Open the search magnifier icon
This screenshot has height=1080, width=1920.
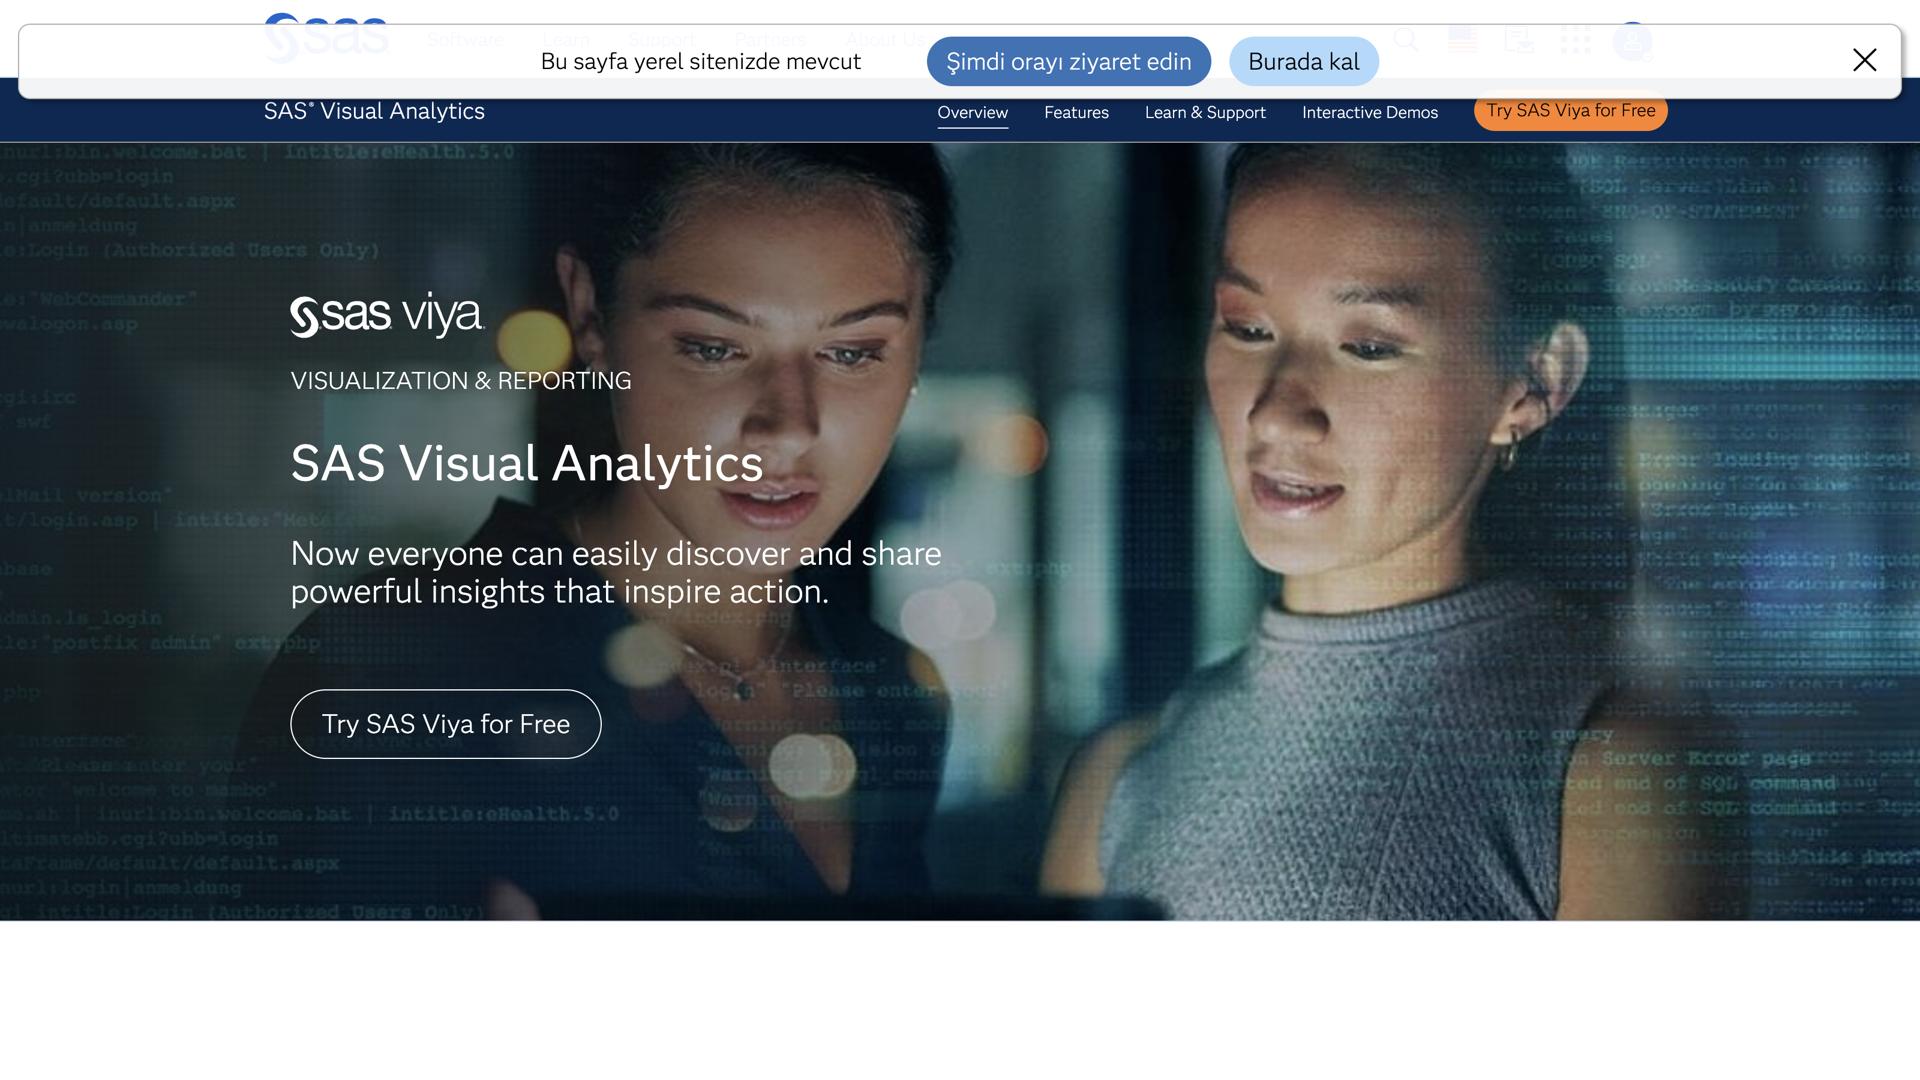[1406, 40]
